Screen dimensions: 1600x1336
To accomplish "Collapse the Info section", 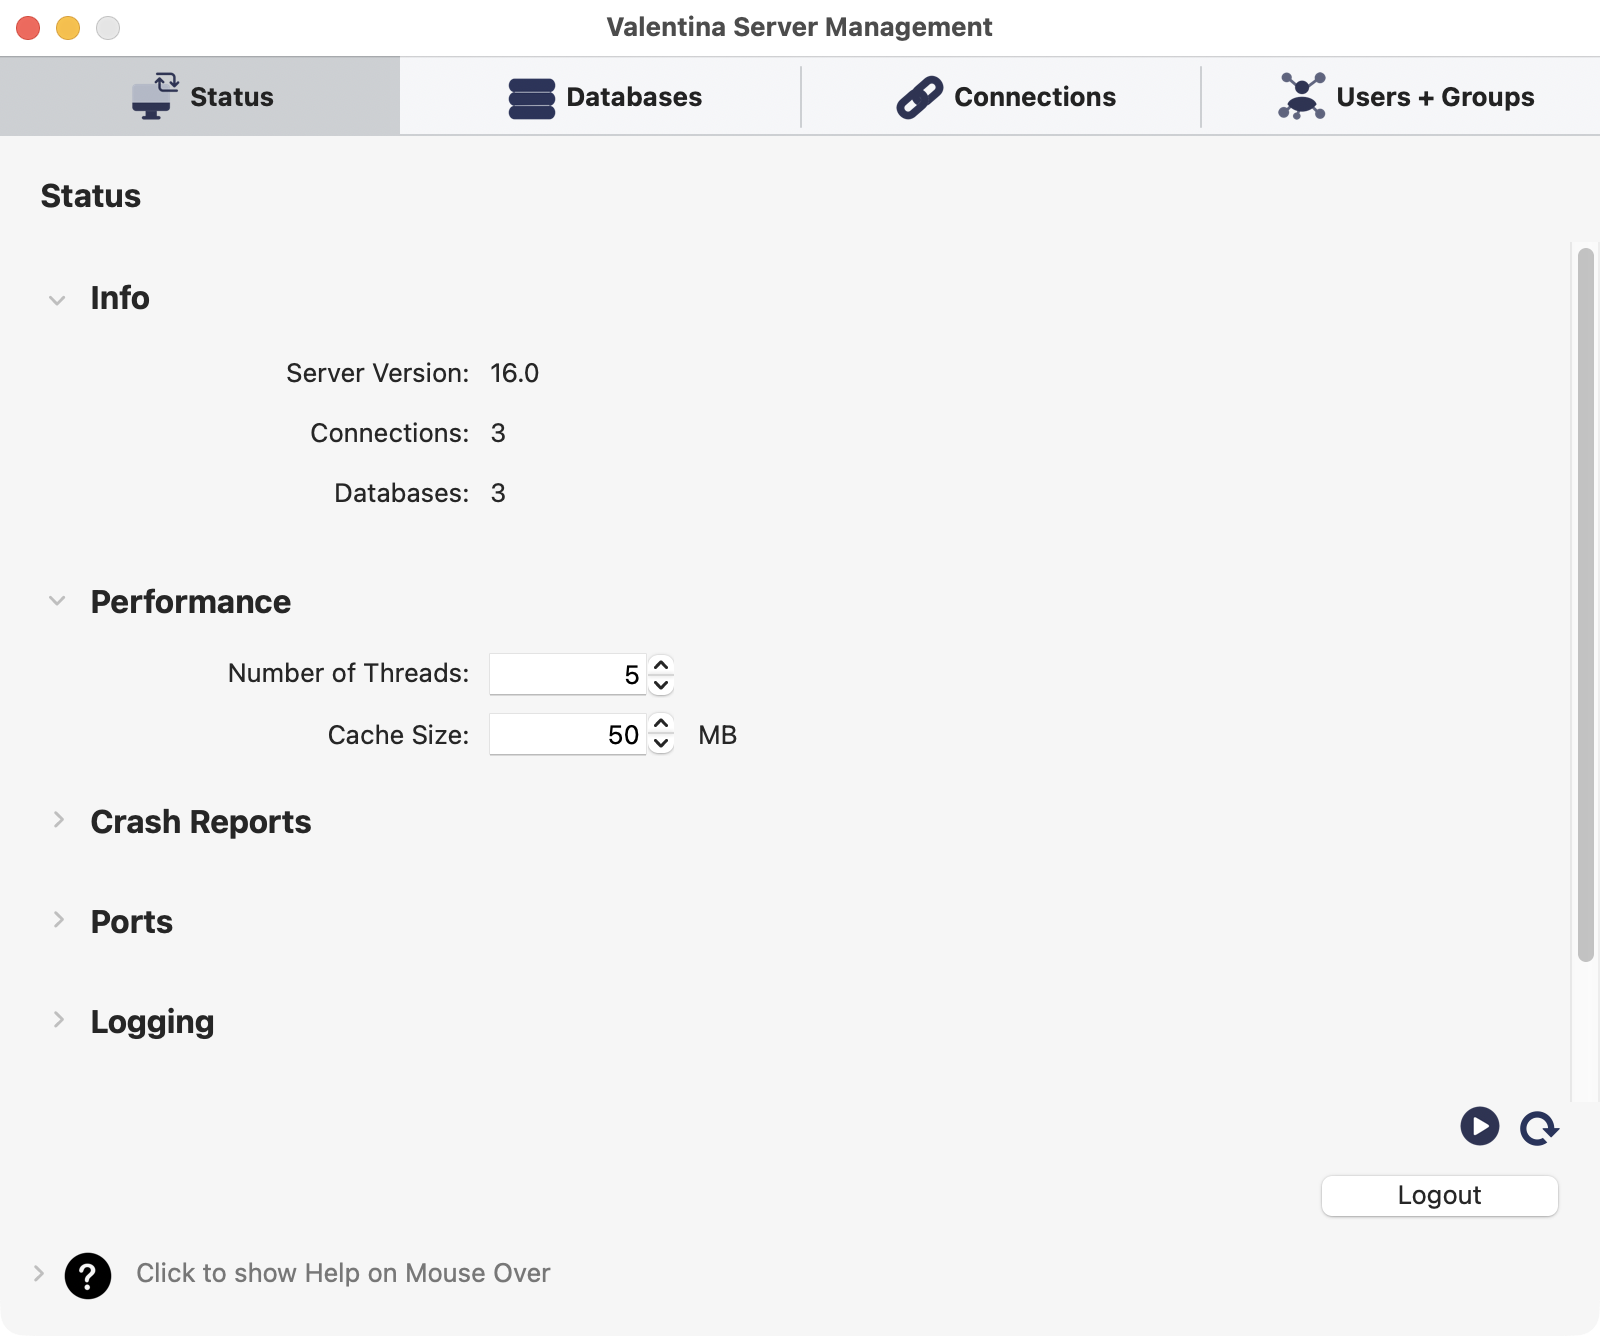I will (57, 299).
